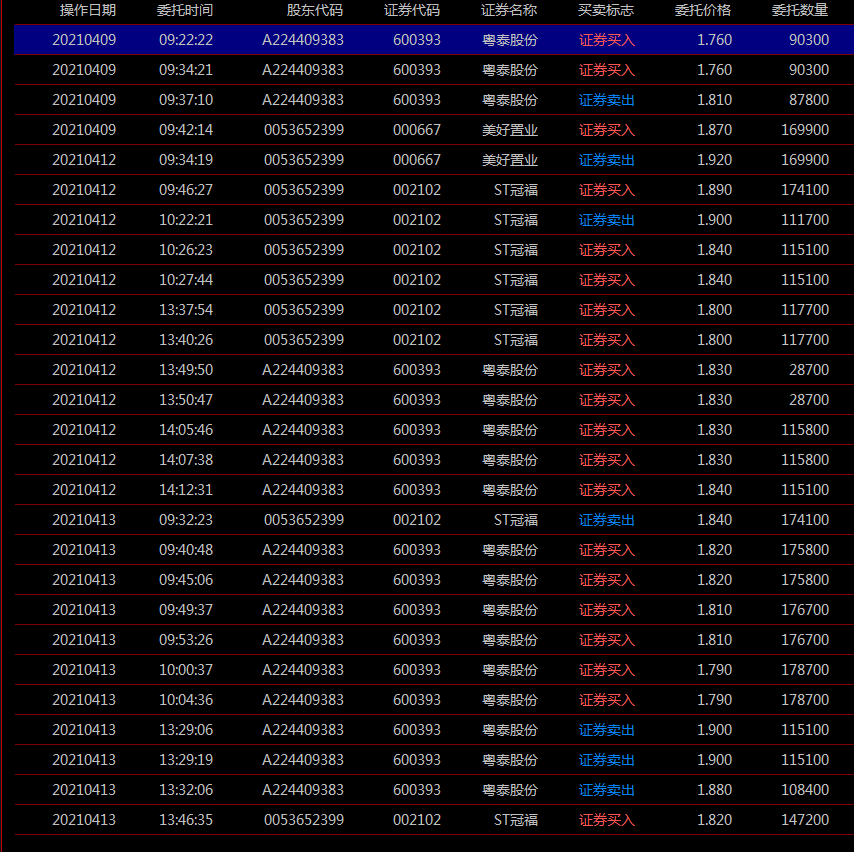Image resolution: width=854 pixels, height=852 pixels.
Task: Click shareholder code 0053652399 in the 13:46:35 row
Action: (304, 819)
